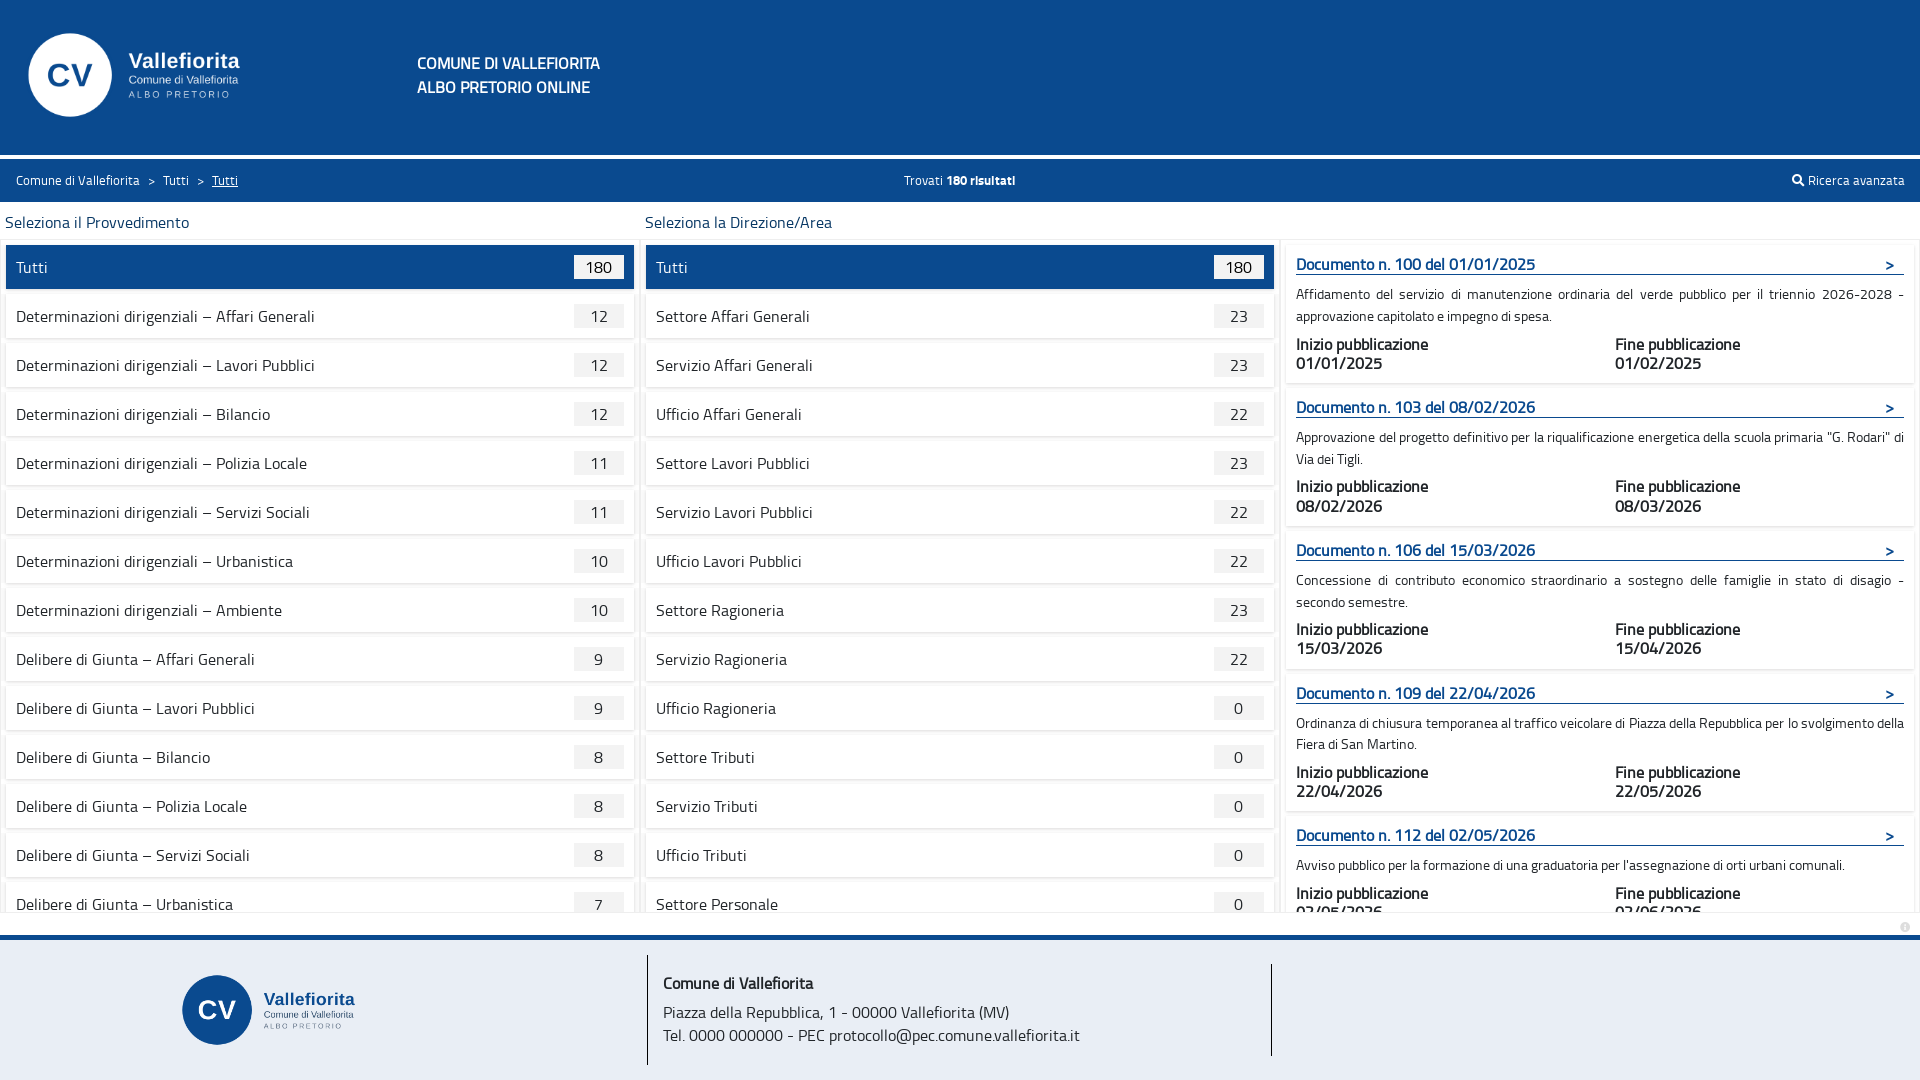Click the underlined Tutti breadcrumb
This screenshot has height=1080, width=1920.
pos(225,180)
